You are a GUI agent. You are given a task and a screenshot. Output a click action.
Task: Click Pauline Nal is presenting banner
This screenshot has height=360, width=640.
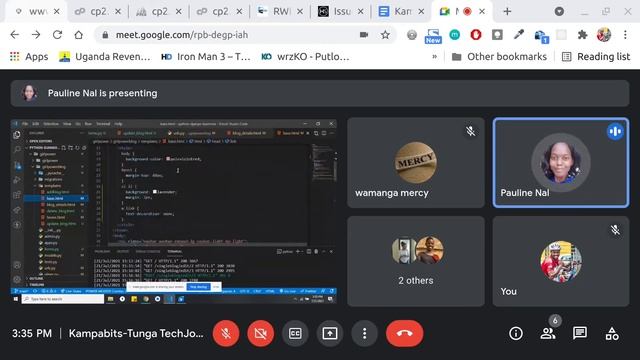pyautogui.click(x=320, y=93)
